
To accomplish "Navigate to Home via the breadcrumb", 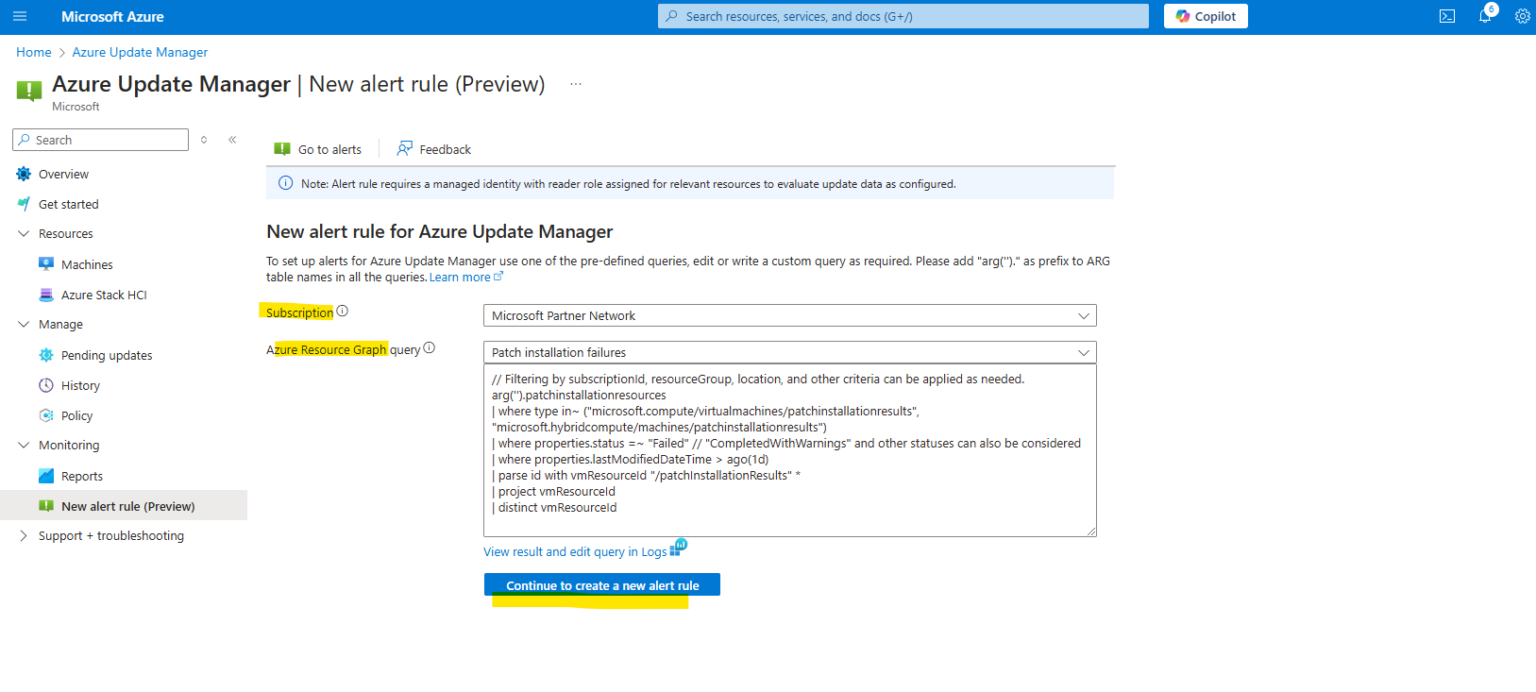I will click(33, 51).
